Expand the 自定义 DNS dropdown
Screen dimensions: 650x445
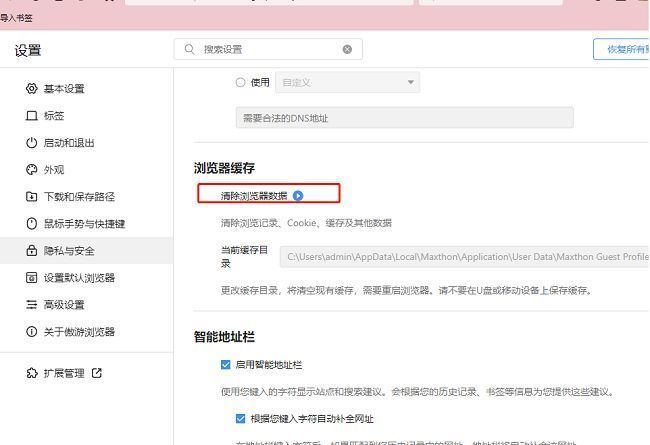411,82
